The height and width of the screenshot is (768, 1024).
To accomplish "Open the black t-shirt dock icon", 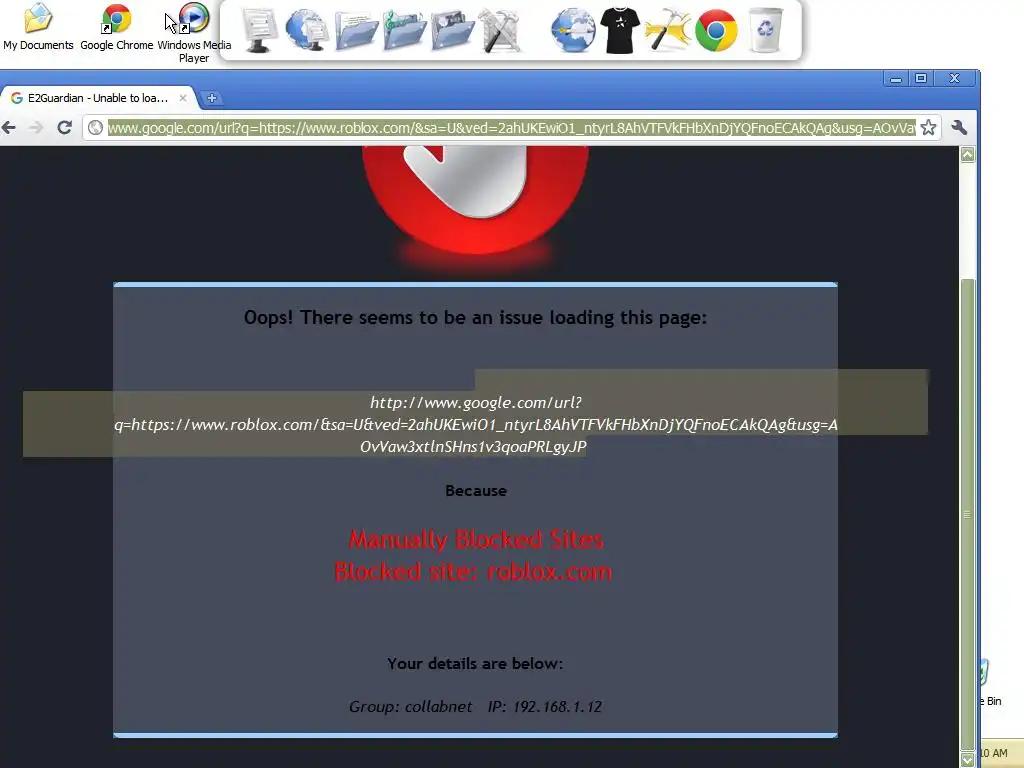I will click(620, 30).
